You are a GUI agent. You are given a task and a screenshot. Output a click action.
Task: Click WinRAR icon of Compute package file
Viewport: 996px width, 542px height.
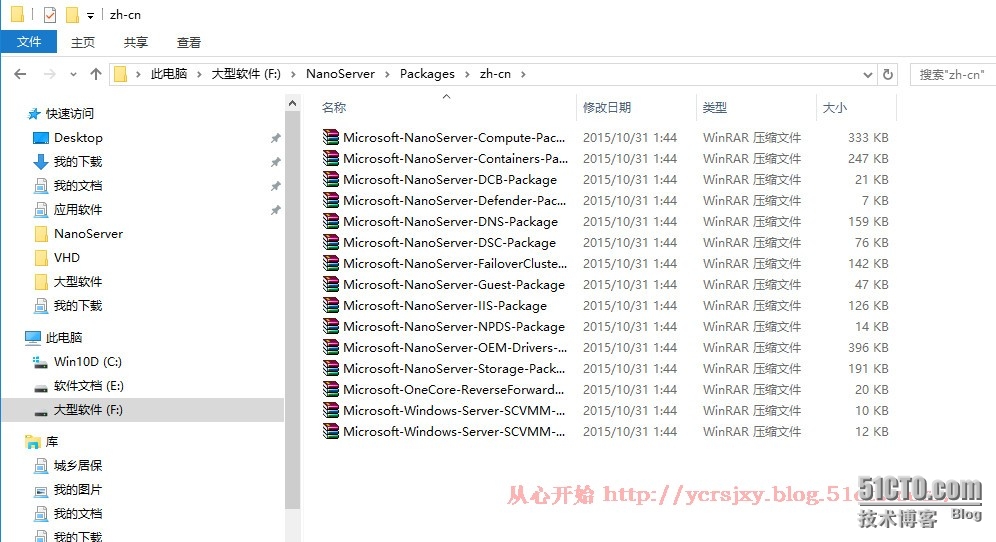tap(330, 137)
